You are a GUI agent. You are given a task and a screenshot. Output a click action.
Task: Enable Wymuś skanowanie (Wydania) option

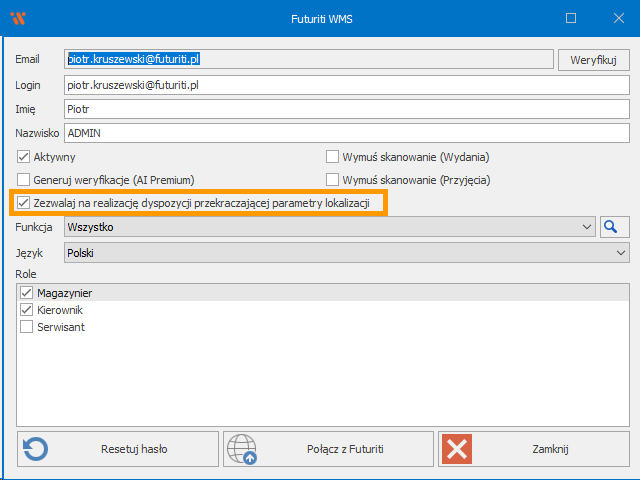[x=333, y=157]
